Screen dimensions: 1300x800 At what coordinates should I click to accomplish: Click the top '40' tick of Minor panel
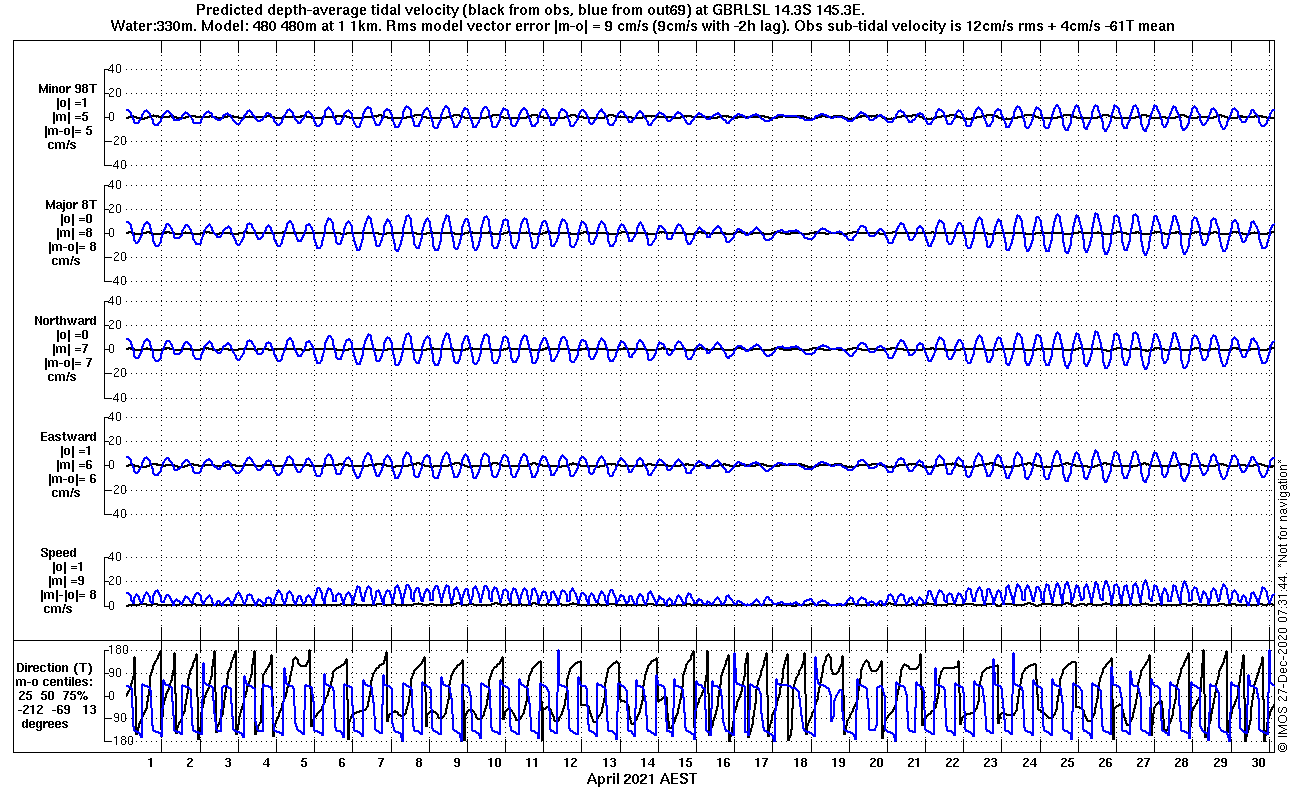tap(114, 68)
